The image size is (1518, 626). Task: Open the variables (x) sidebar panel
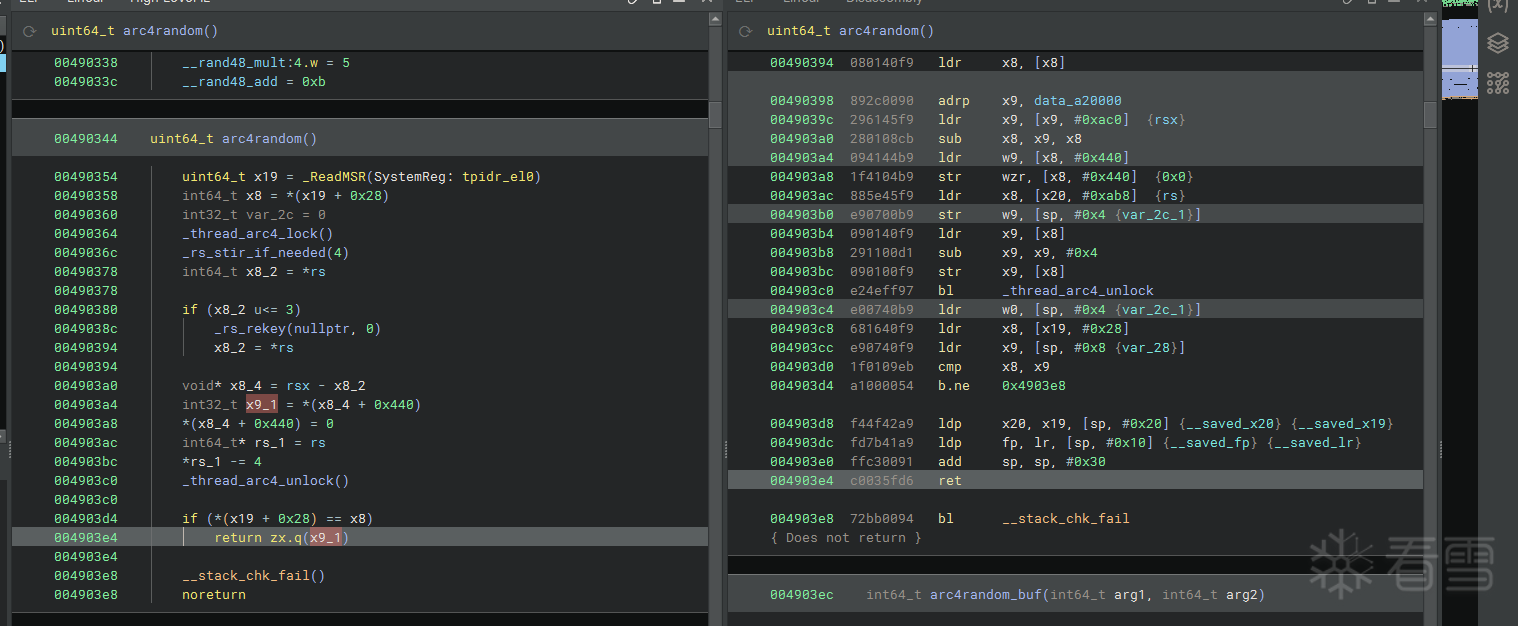coord(1497,6)
